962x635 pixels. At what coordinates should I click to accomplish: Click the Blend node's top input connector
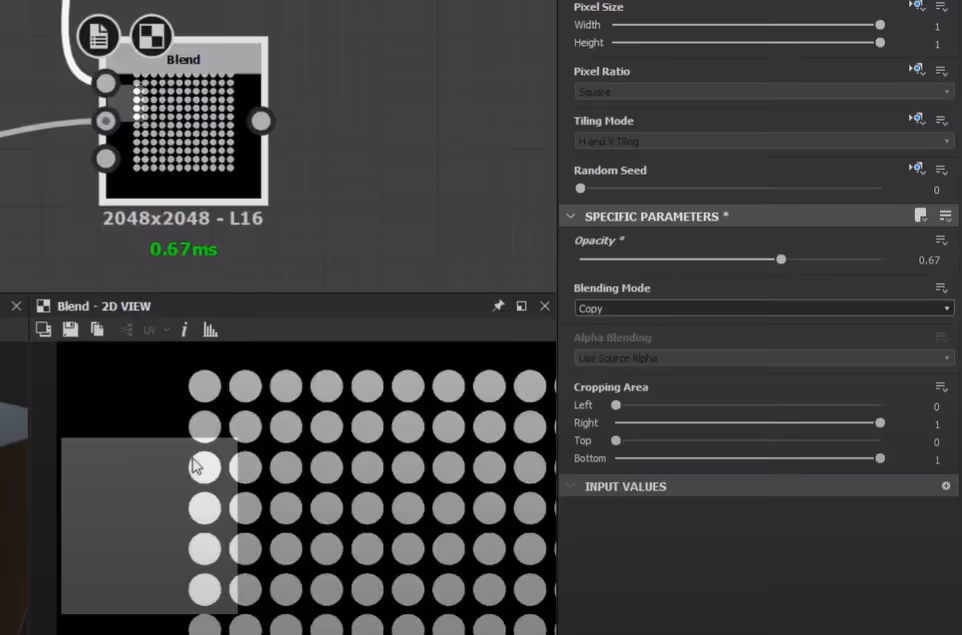pos(106,83)
